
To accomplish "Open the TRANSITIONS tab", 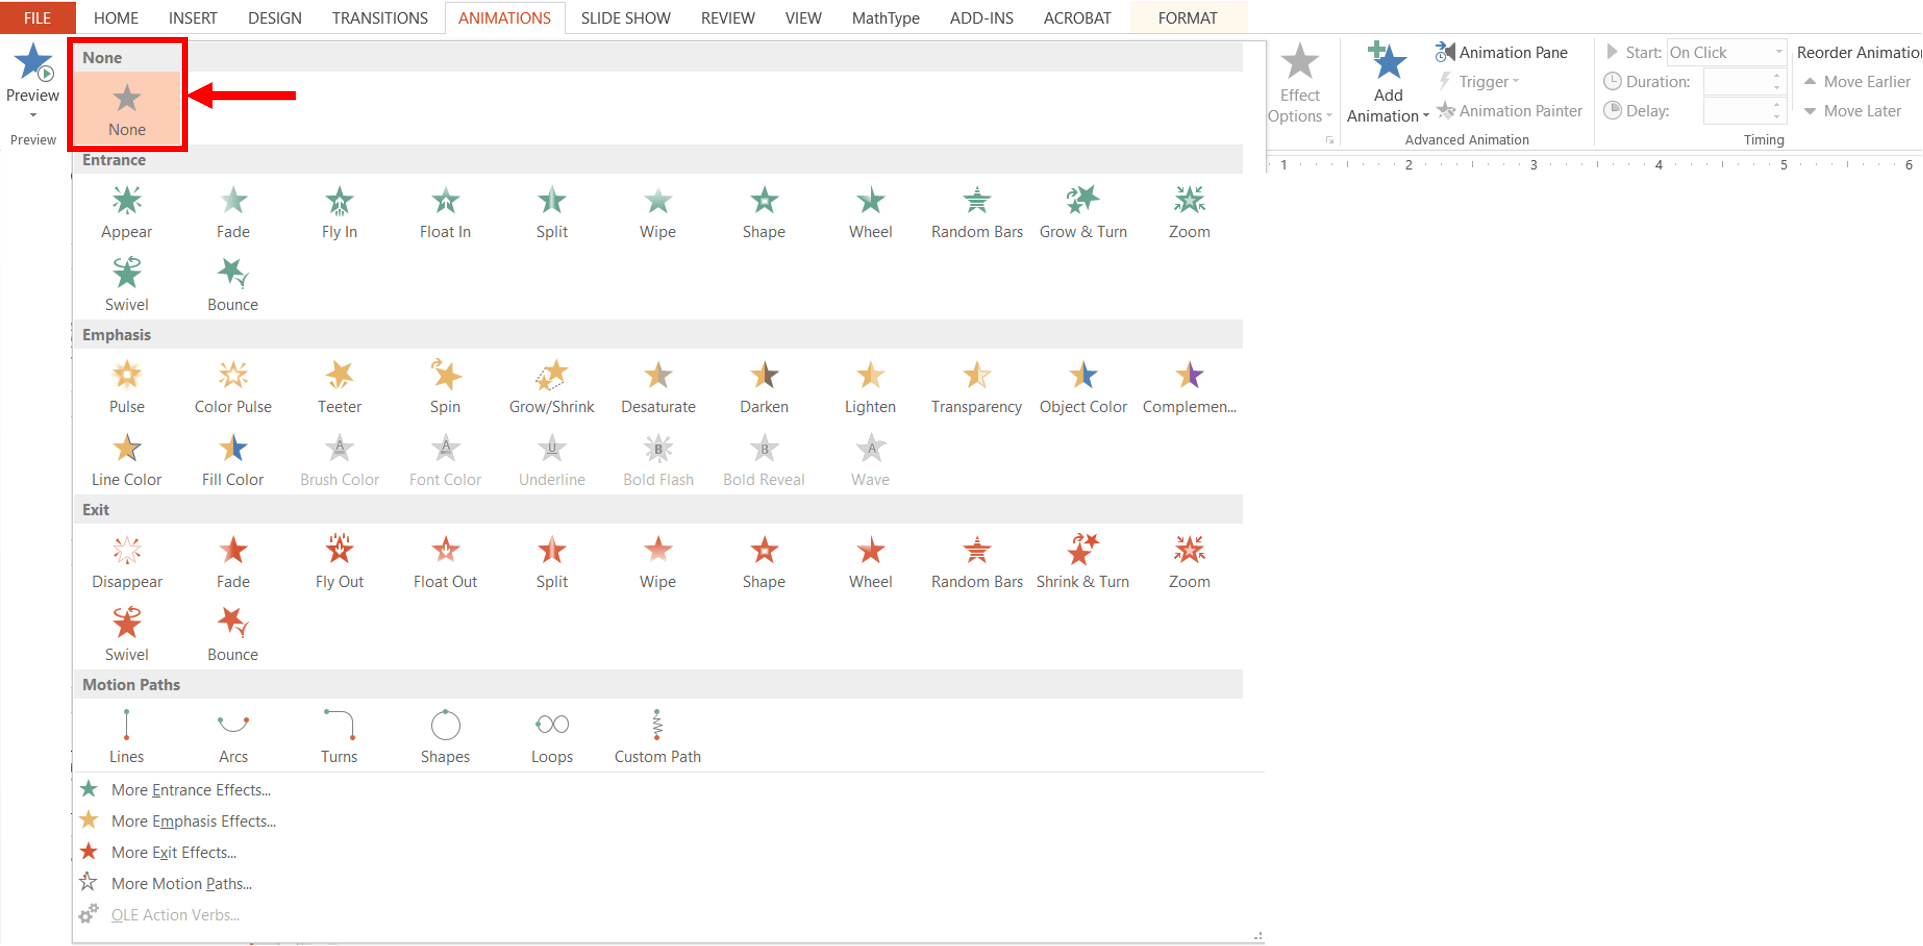I will (x=379, y=18).
